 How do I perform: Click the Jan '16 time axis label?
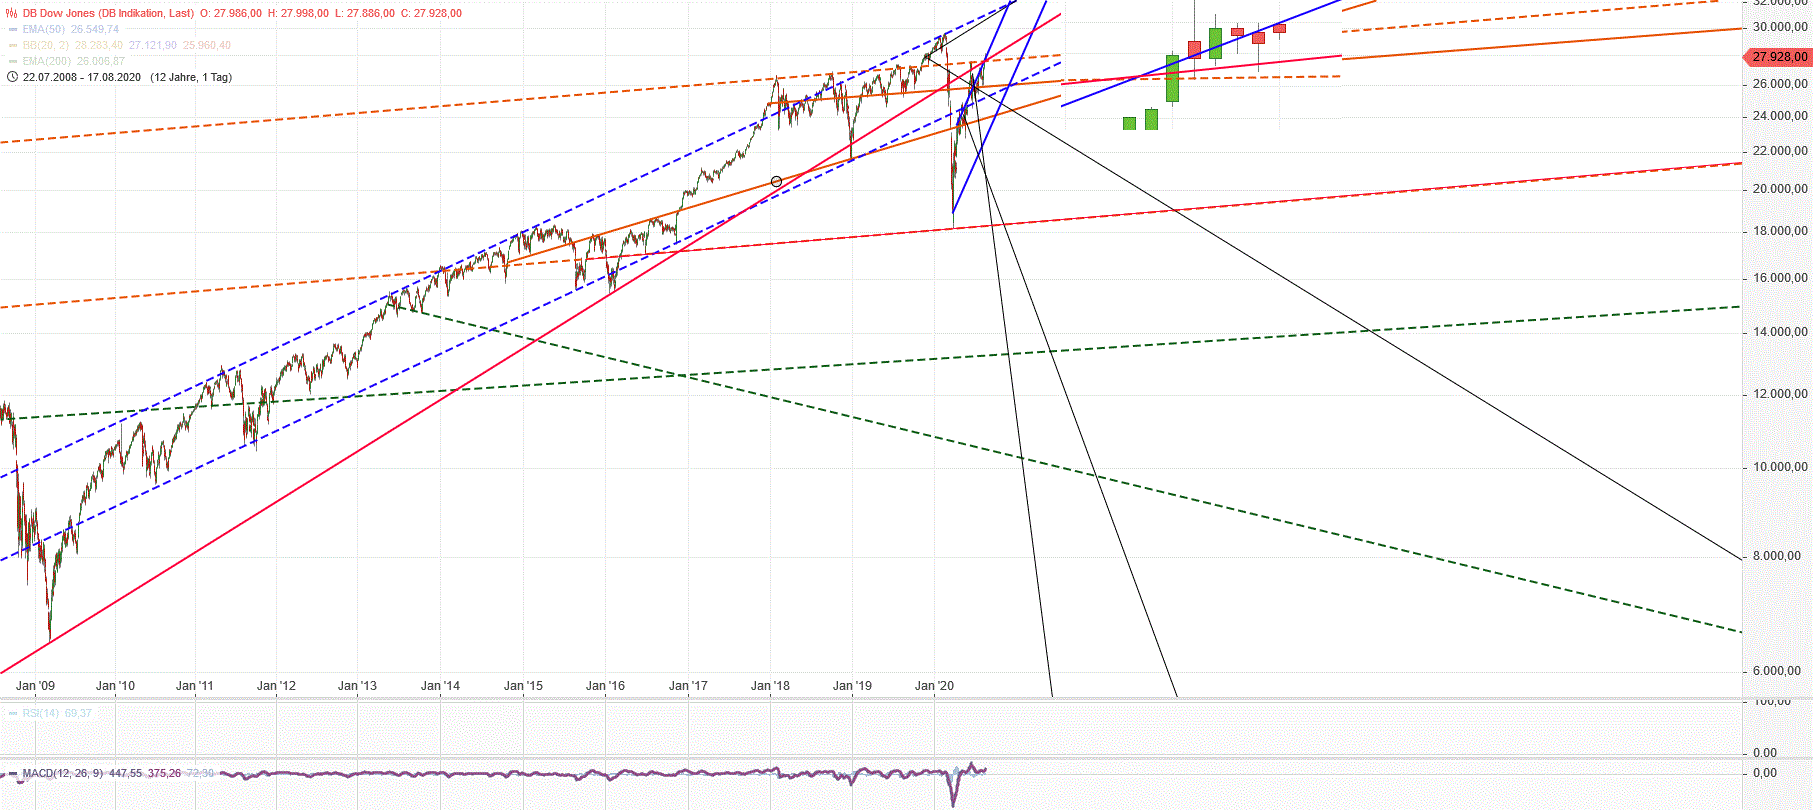605,686
